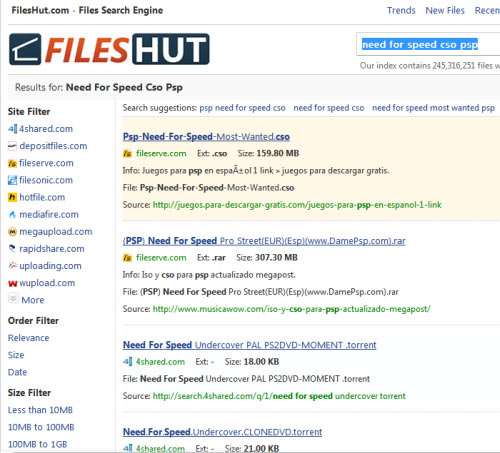Viewport: 500px width, 453px height.
Task: Click FilesHut.com - Files Search Engine title
Action: (87, 11)
